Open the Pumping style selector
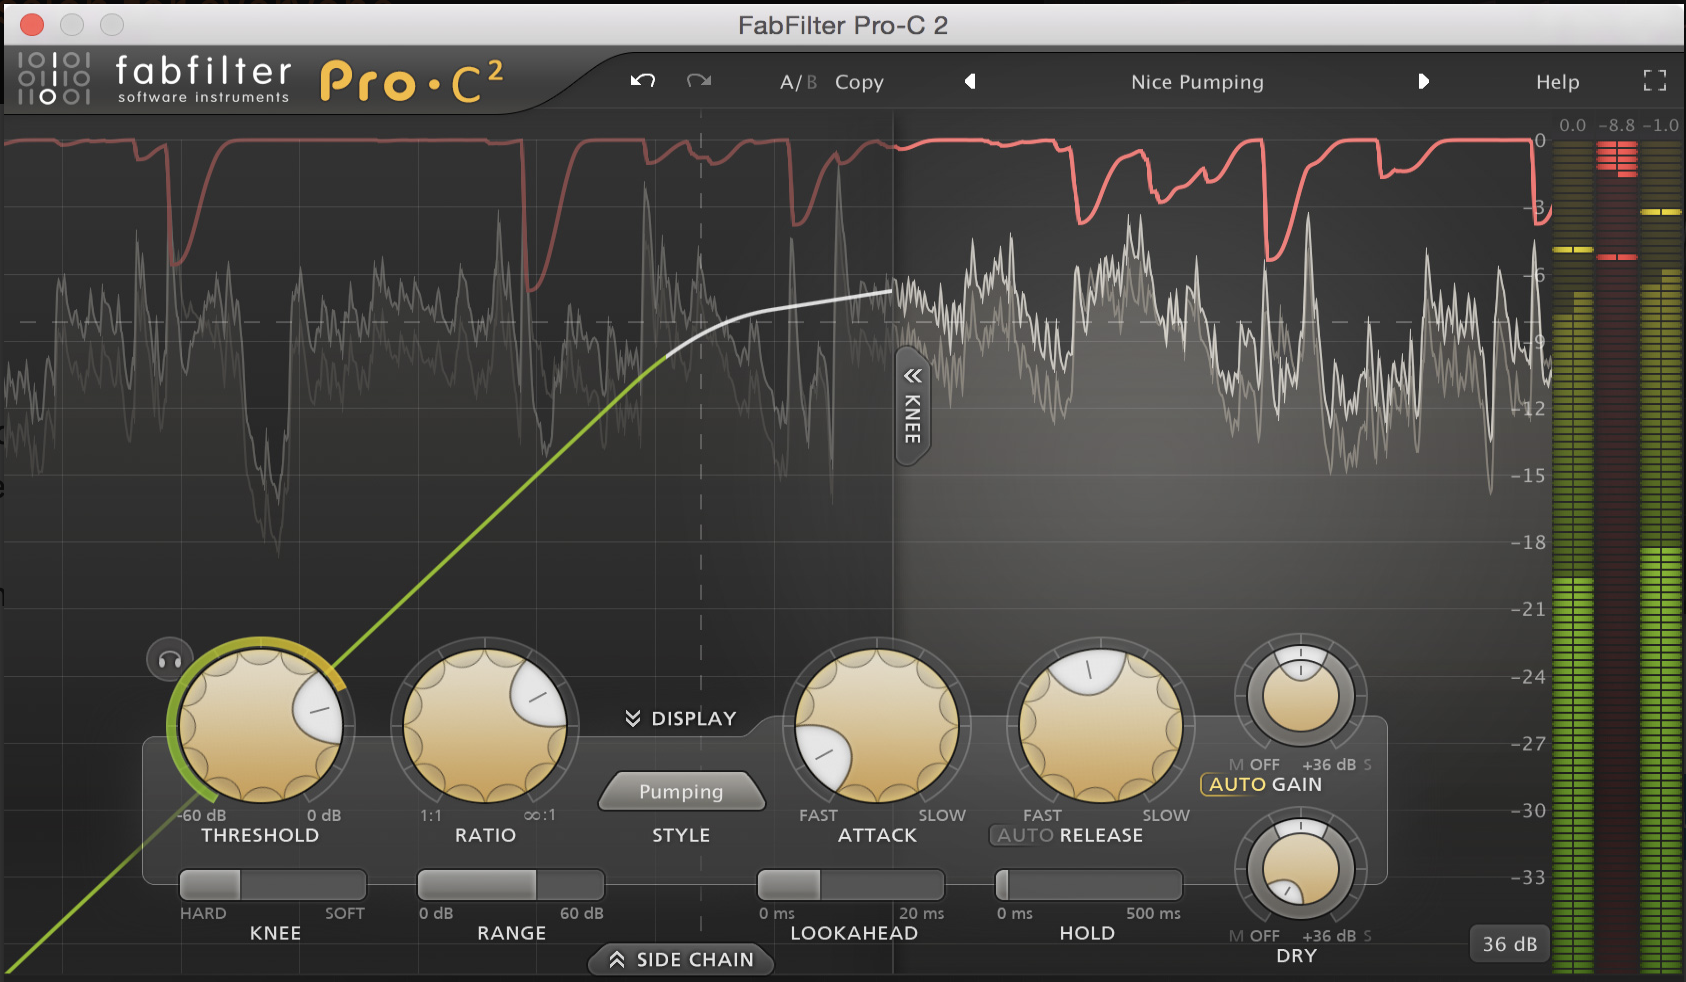Image resolution: width=1686 pixels, height=982 pixels. [681, 791]
